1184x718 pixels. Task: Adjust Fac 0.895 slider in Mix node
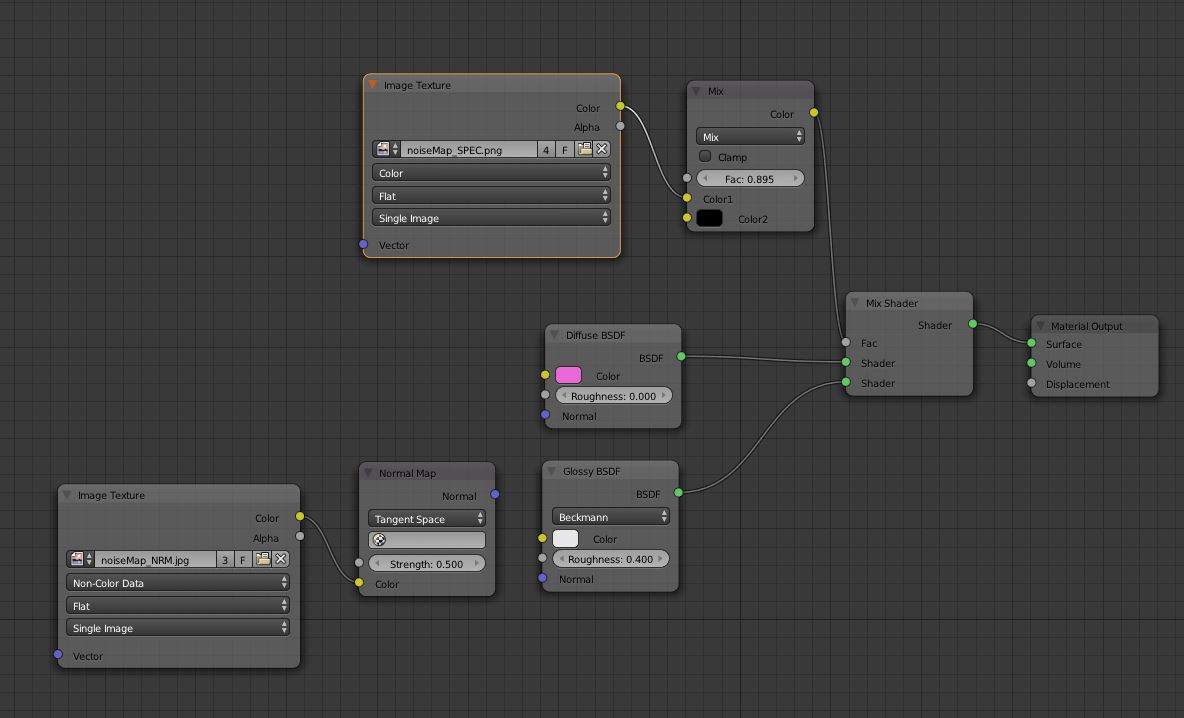(x=750, y=179)
